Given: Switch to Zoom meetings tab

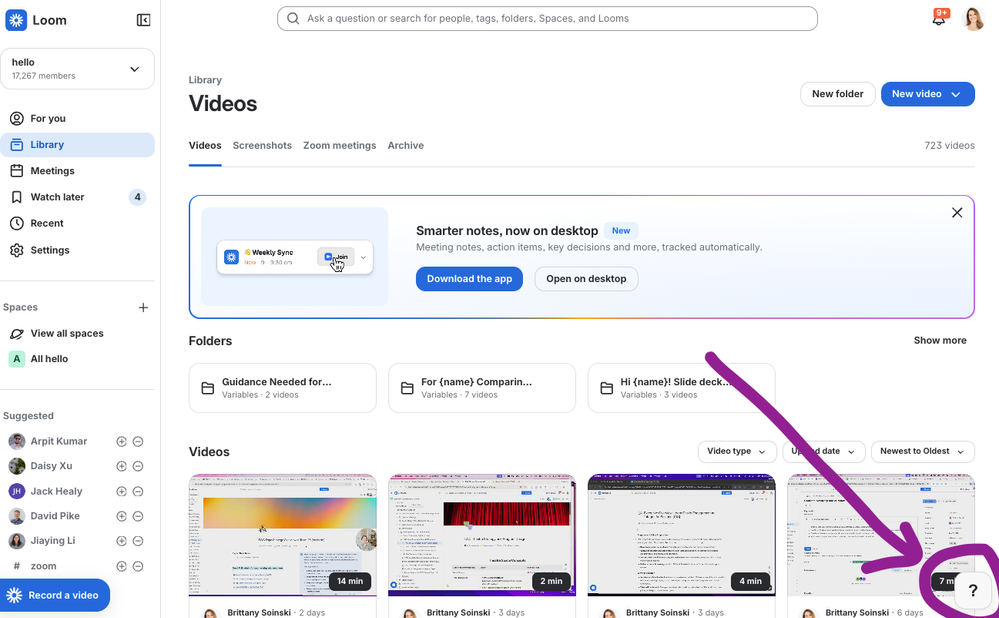Looking at the screenshot, I should click(340, 145).
